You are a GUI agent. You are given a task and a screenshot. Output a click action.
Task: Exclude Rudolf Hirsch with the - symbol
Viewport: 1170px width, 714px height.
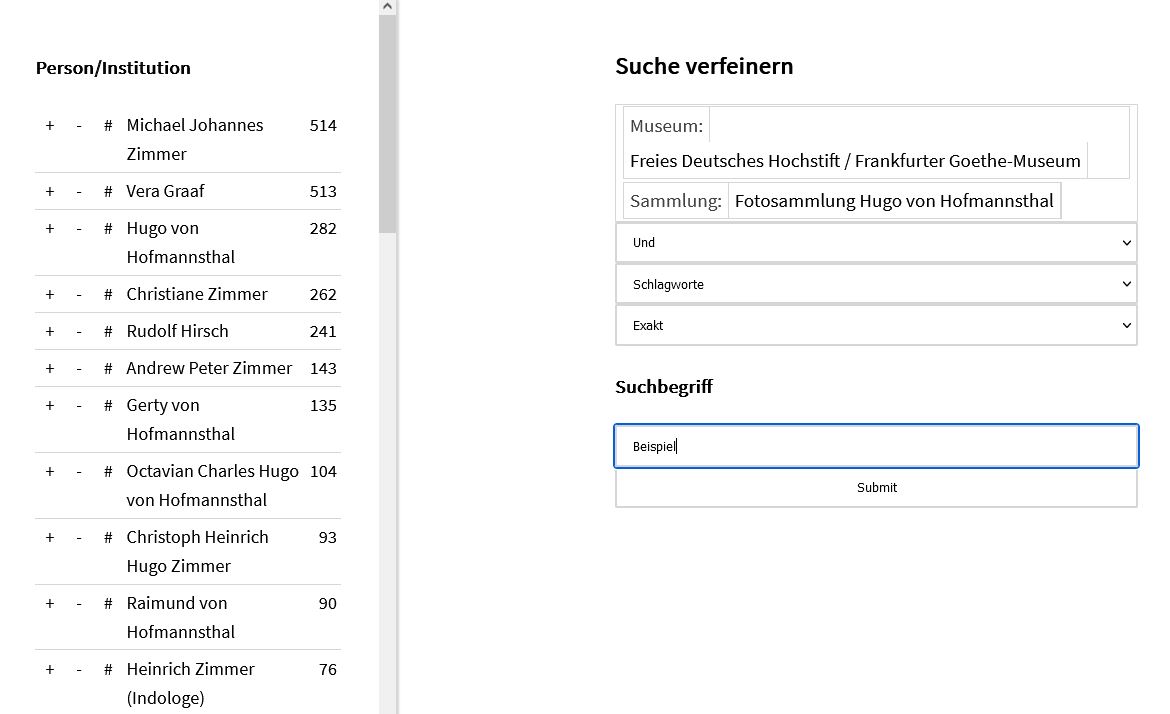click(79, 331)
